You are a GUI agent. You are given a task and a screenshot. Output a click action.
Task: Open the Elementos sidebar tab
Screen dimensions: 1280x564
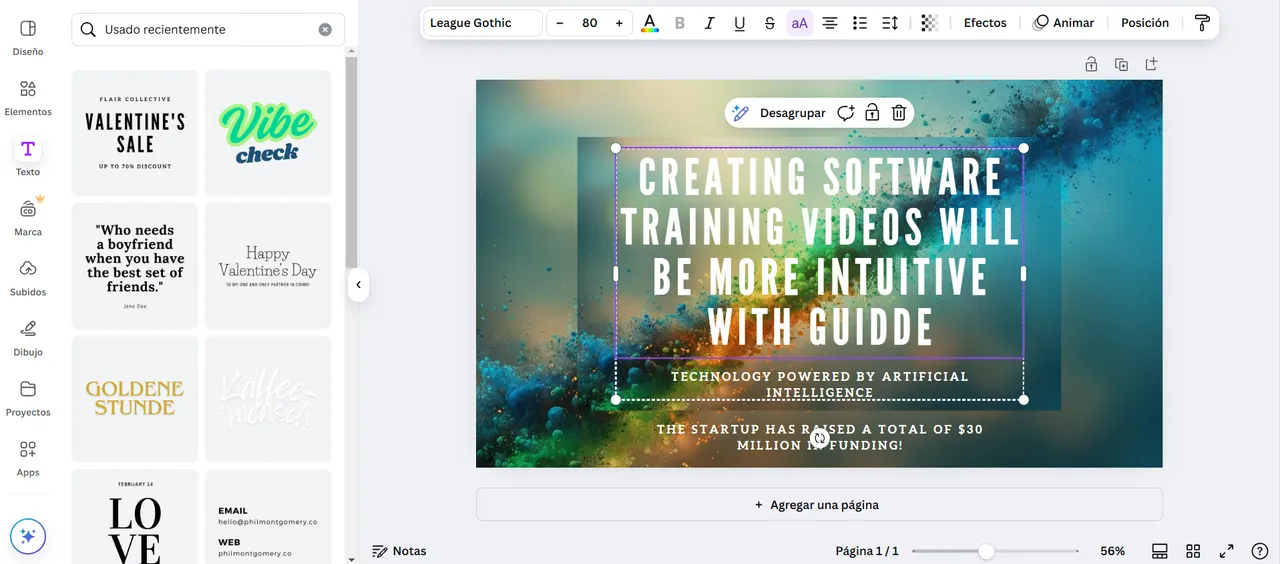28,97
